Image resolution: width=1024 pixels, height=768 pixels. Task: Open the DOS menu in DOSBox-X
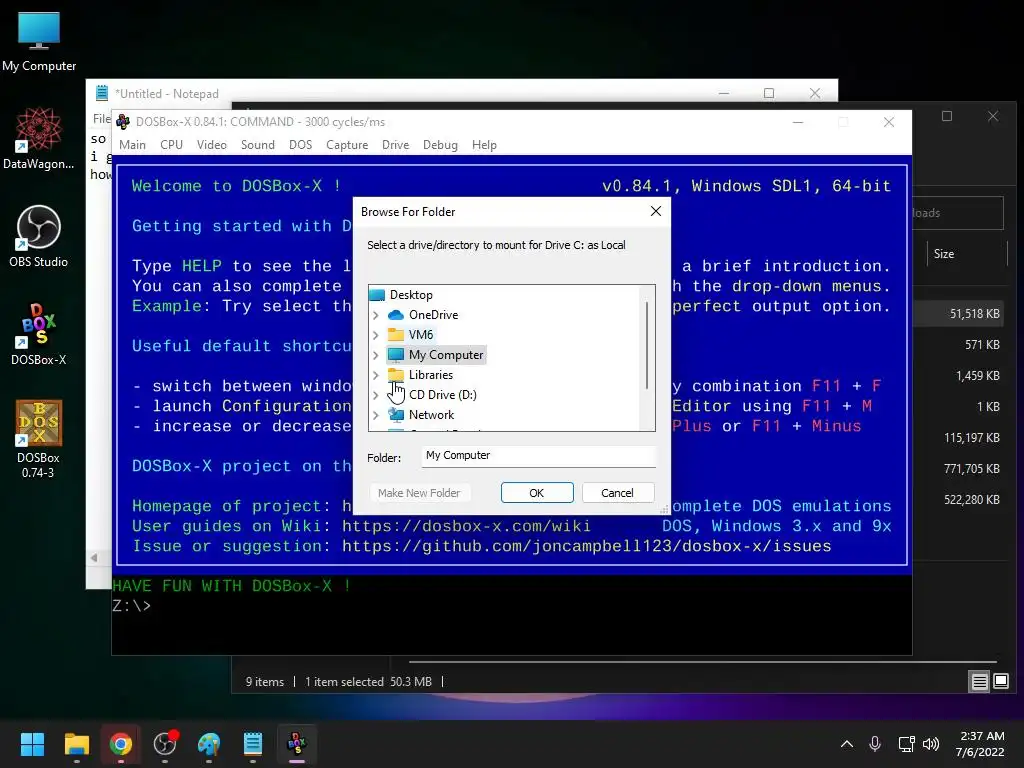pos(300,145)
